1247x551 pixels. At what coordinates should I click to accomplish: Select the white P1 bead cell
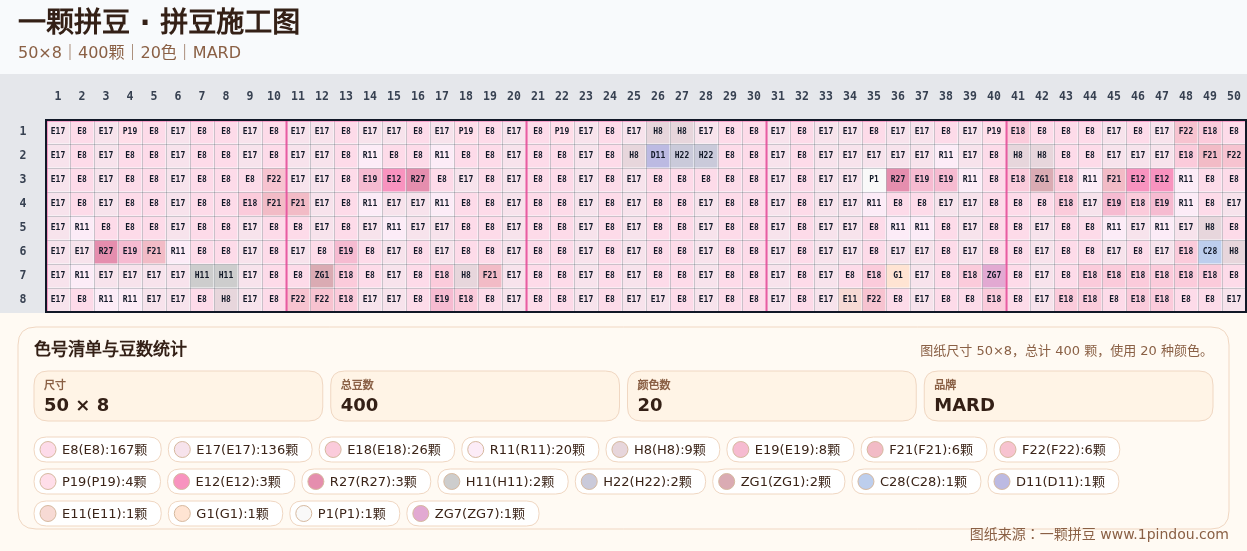pyautogui.click(x=874, y=179)
